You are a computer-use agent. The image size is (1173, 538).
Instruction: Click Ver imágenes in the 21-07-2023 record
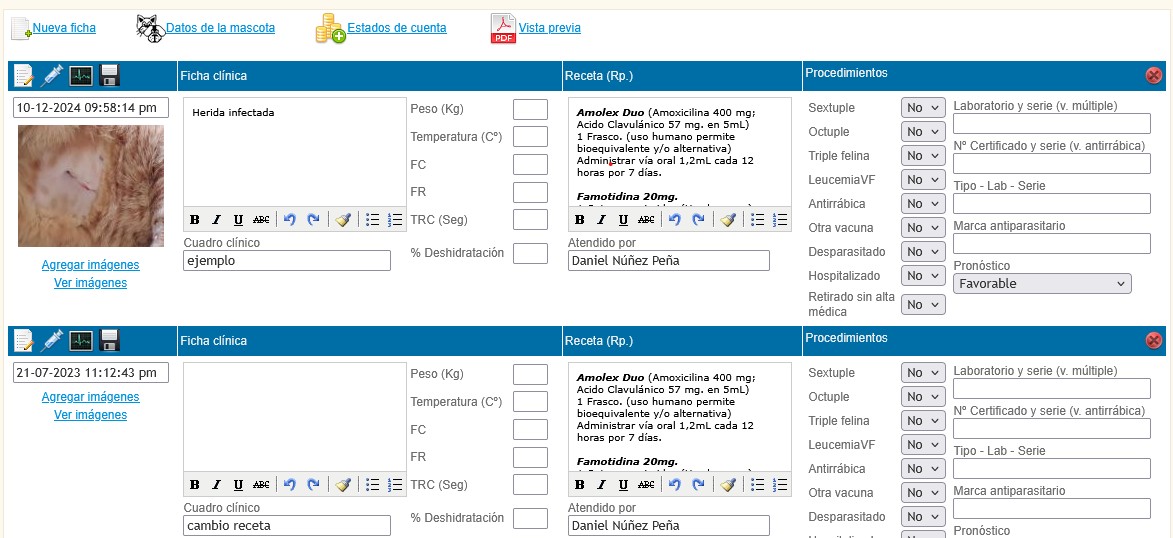[x=91, y=415]
